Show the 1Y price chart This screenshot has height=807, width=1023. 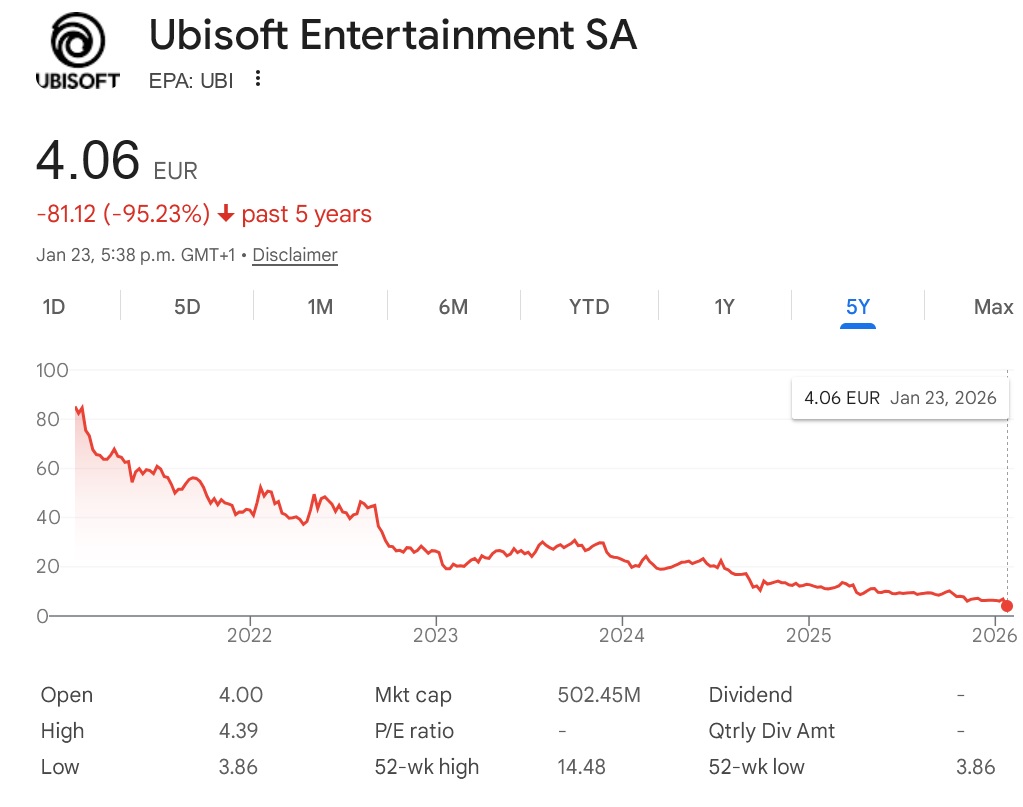(724, 307)
